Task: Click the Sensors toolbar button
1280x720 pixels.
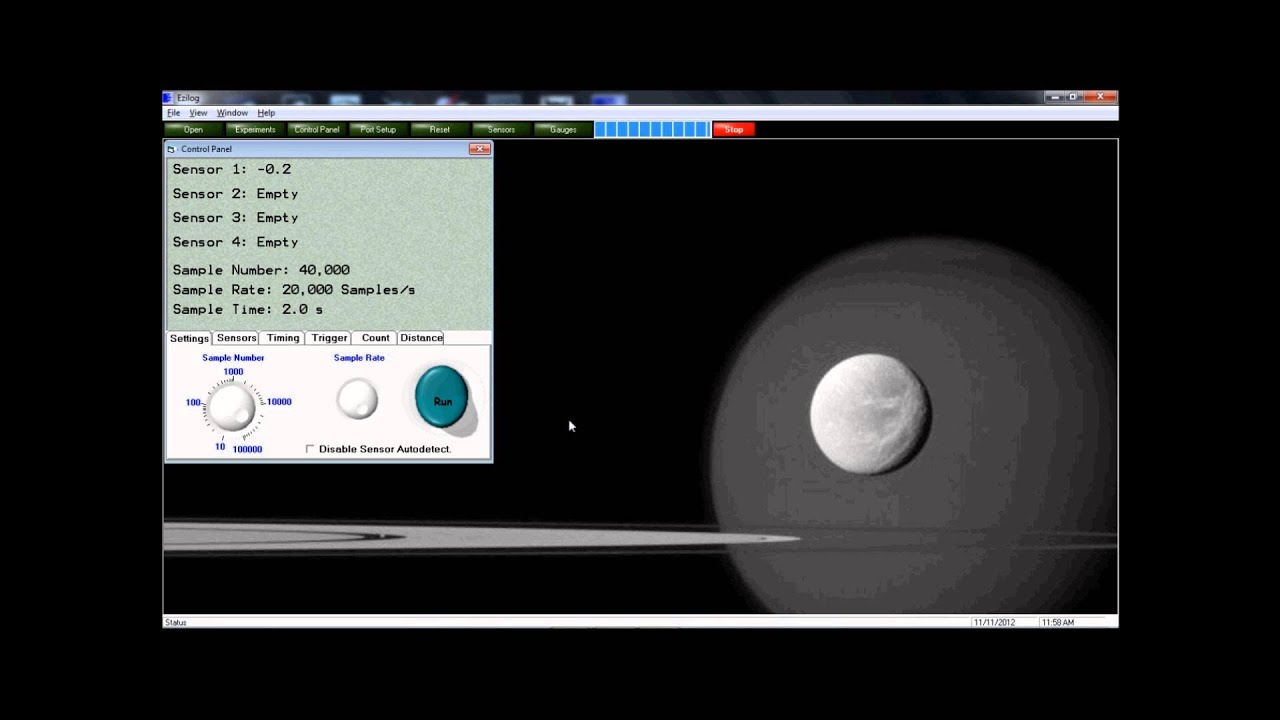Action: [501, 129]
